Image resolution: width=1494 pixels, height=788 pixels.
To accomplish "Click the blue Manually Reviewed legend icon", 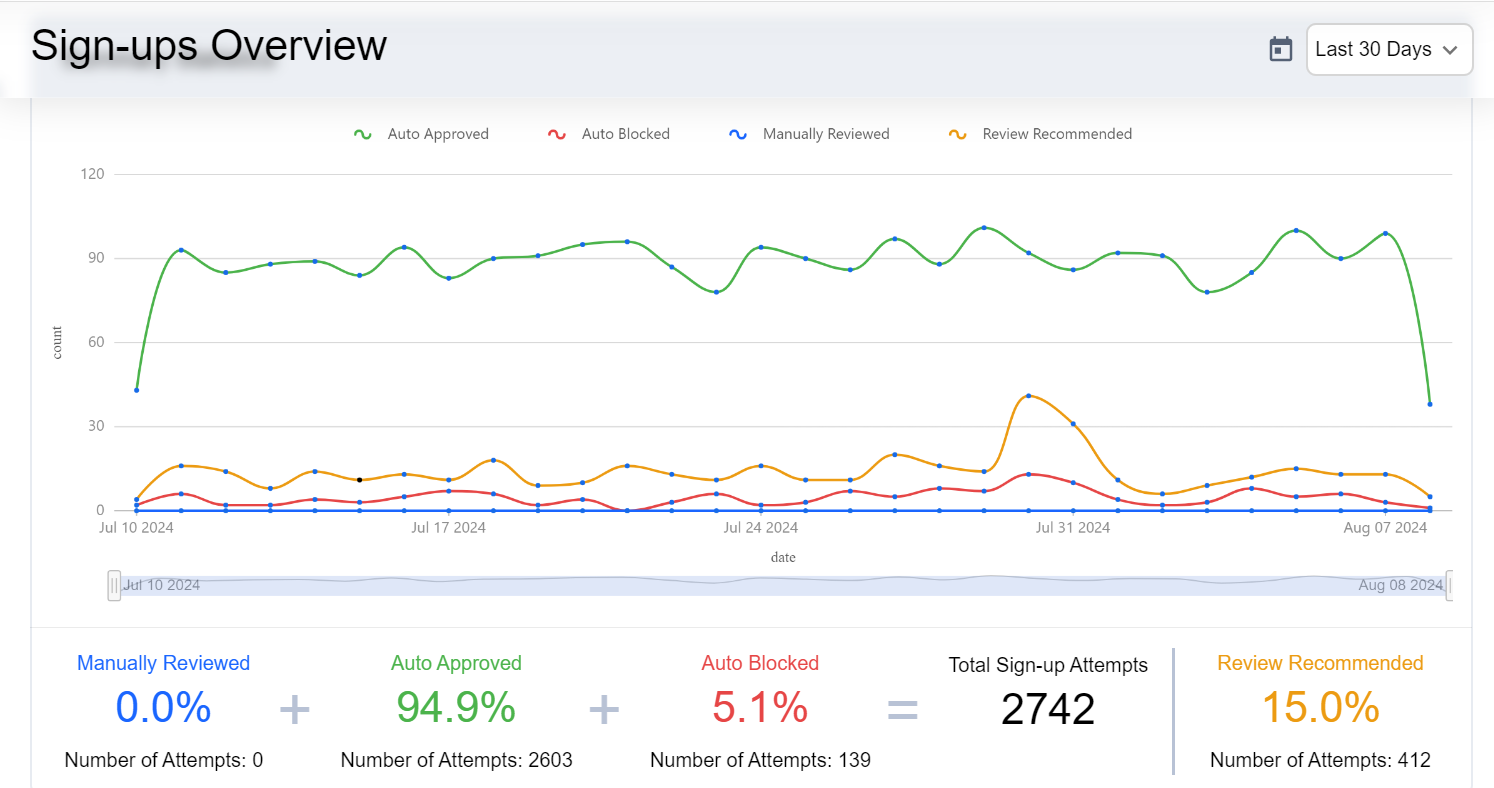I will (738, 134).
